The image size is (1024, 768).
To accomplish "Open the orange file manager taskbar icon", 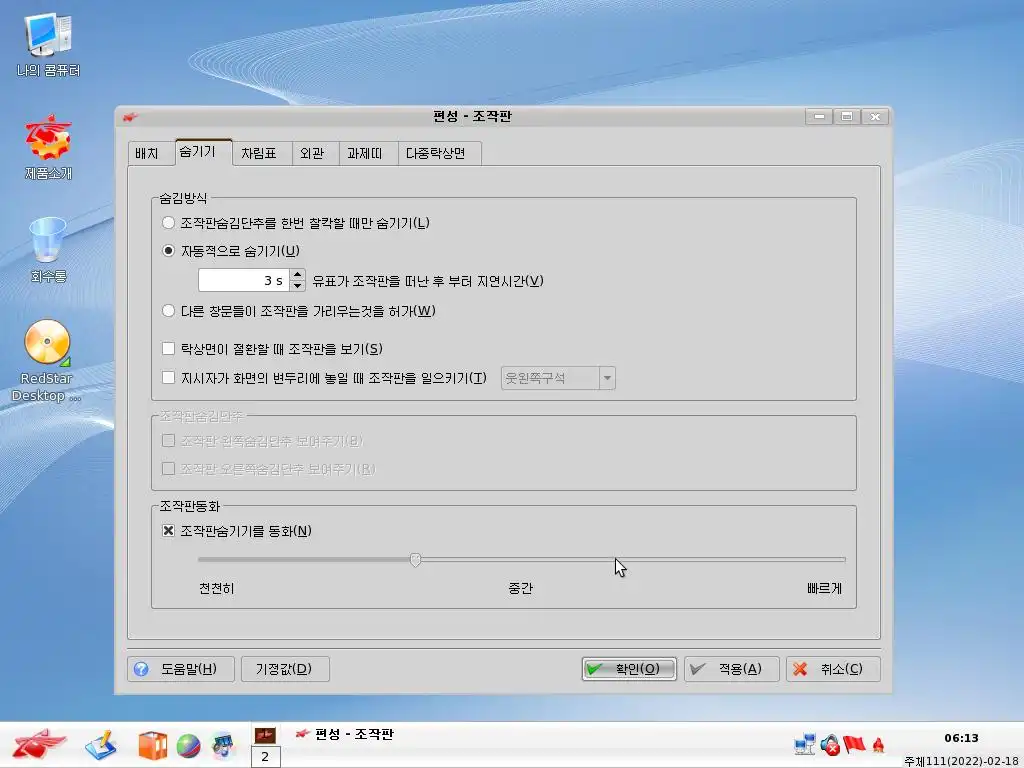I will coord(152,745).
